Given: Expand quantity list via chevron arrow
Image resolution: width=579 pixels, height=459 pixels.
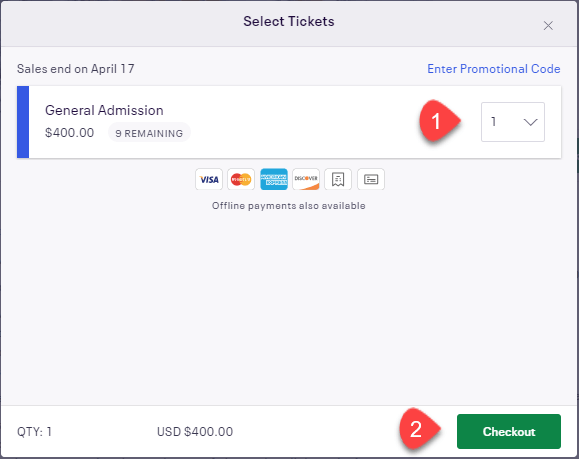Looking at the screenshot, I should point(531,122).
